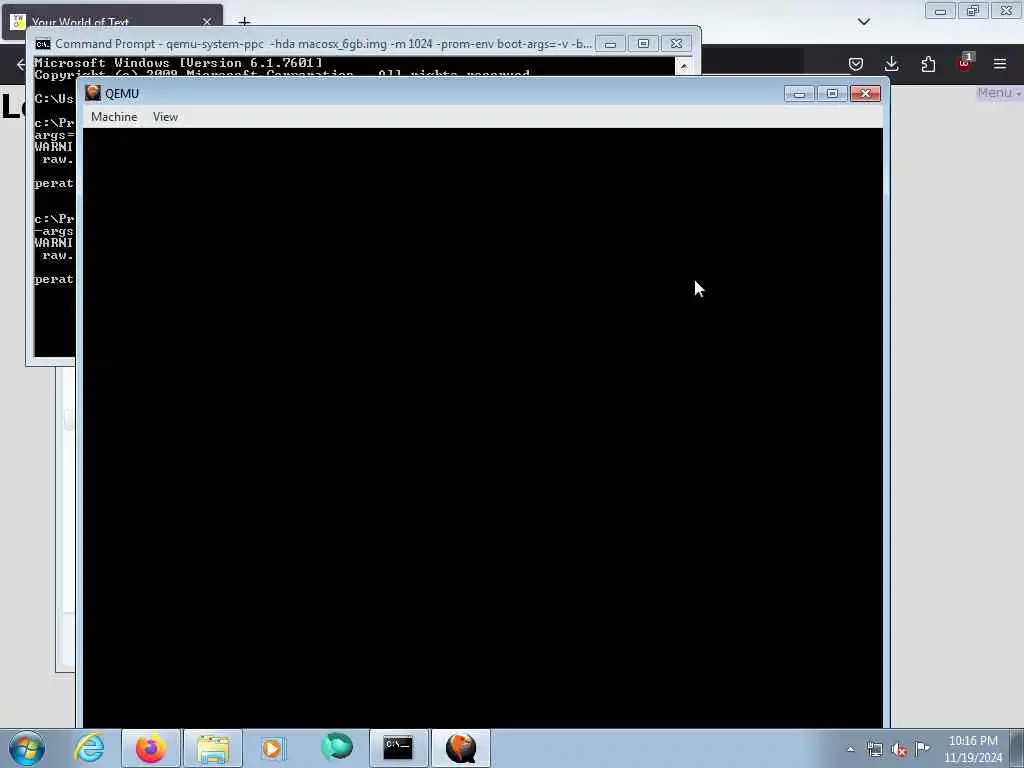Open the Firefox hamburger menu
The width and height of the screenshot is (1024, 768).
[x=1000, y=64]
